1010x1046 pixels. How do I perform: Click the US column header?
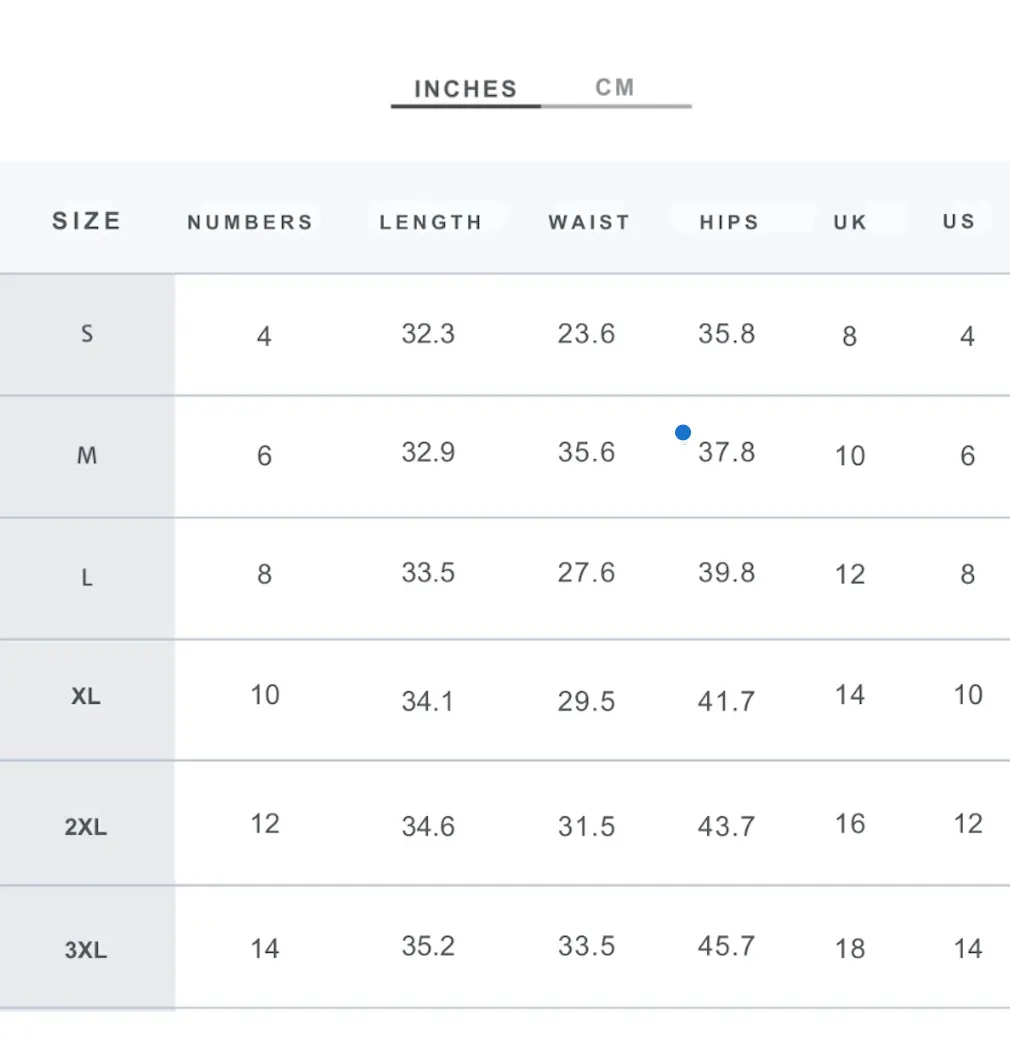pyautogui.click(x=959, y=221)
